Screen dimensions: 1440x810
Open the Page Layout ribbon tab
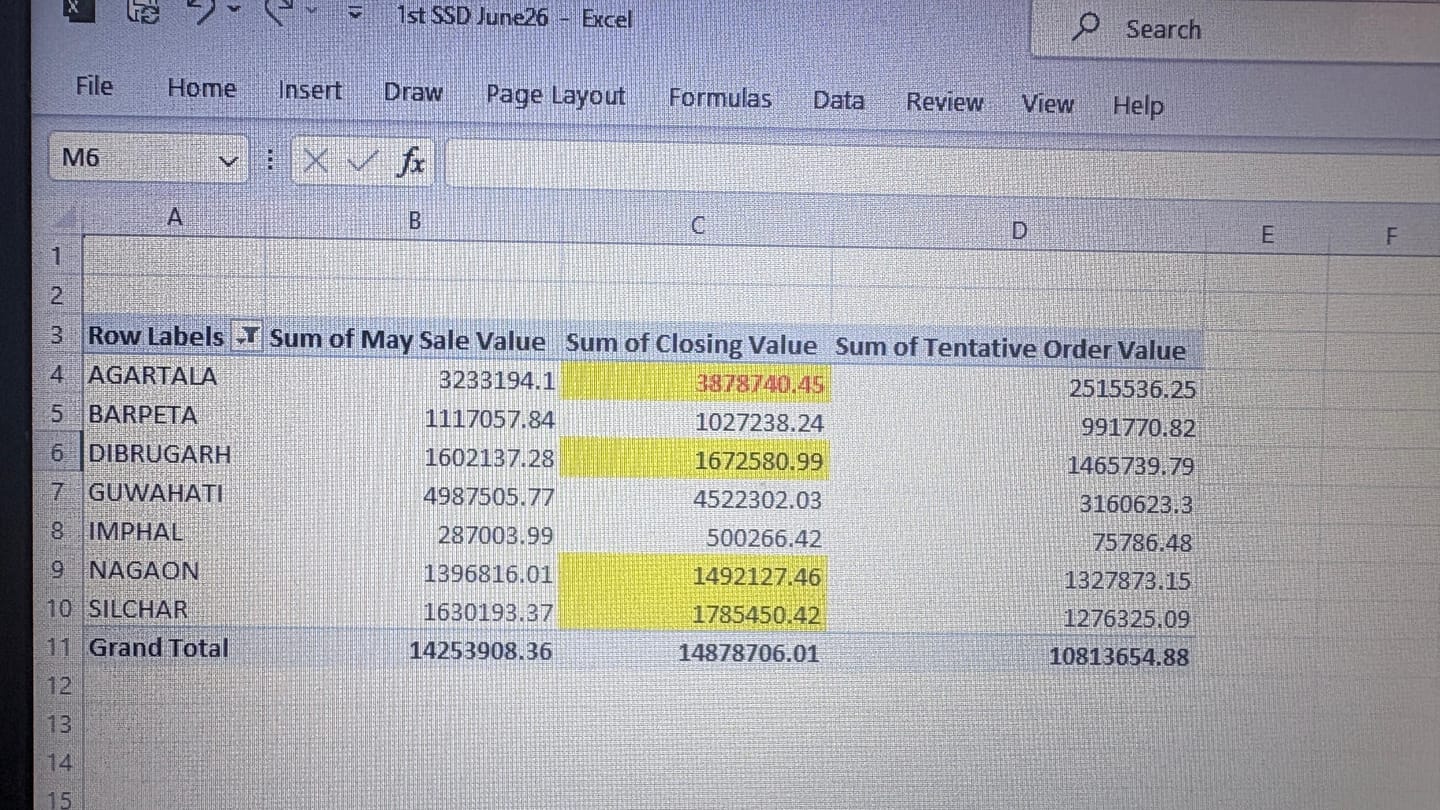pyautogui.click(x=555, y=95)
